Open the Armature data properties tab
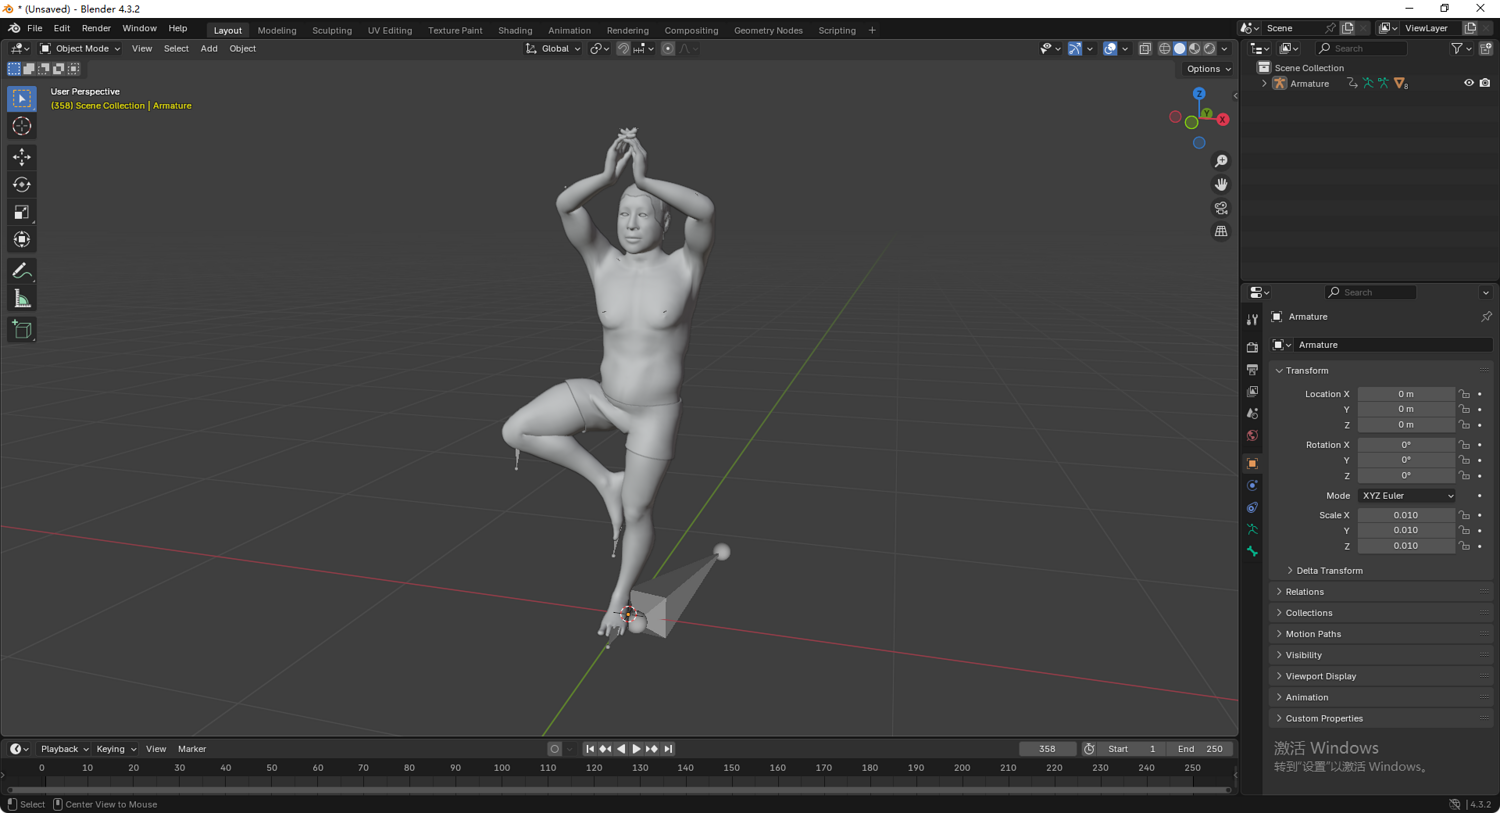 click(x=1252, y=530)
